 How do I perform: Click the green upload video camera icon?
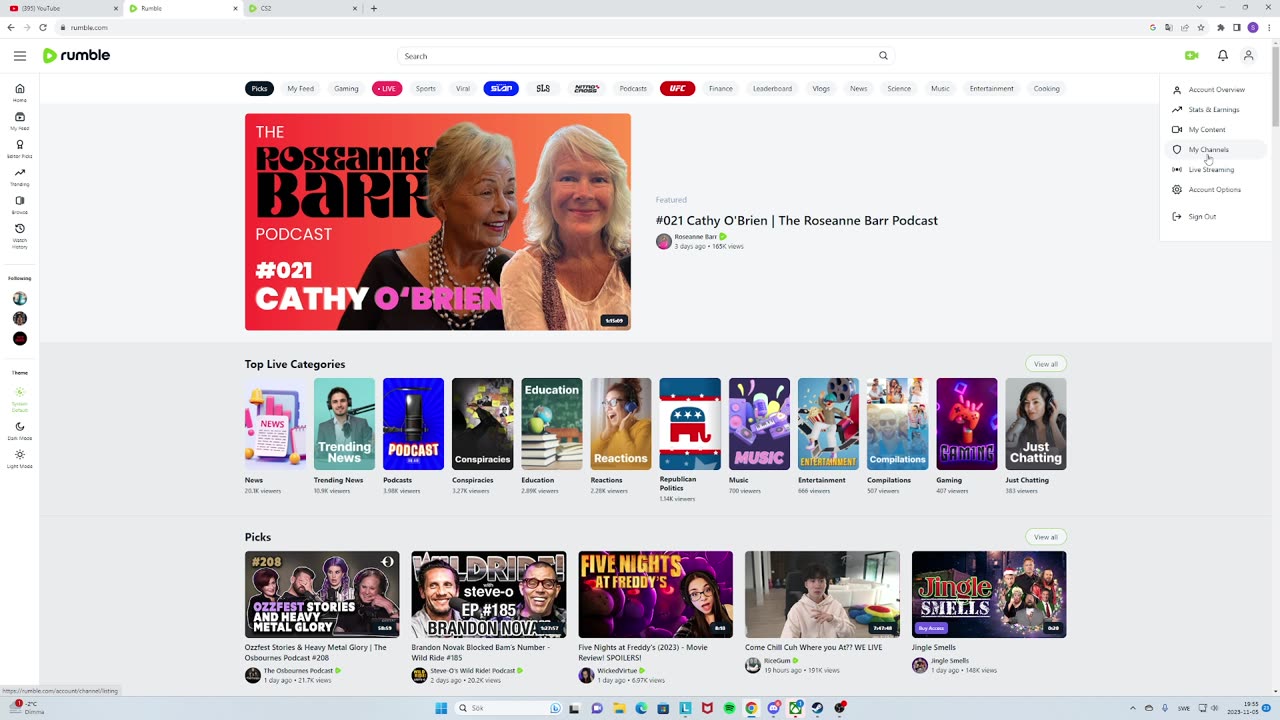click(x=1191, y=56)
